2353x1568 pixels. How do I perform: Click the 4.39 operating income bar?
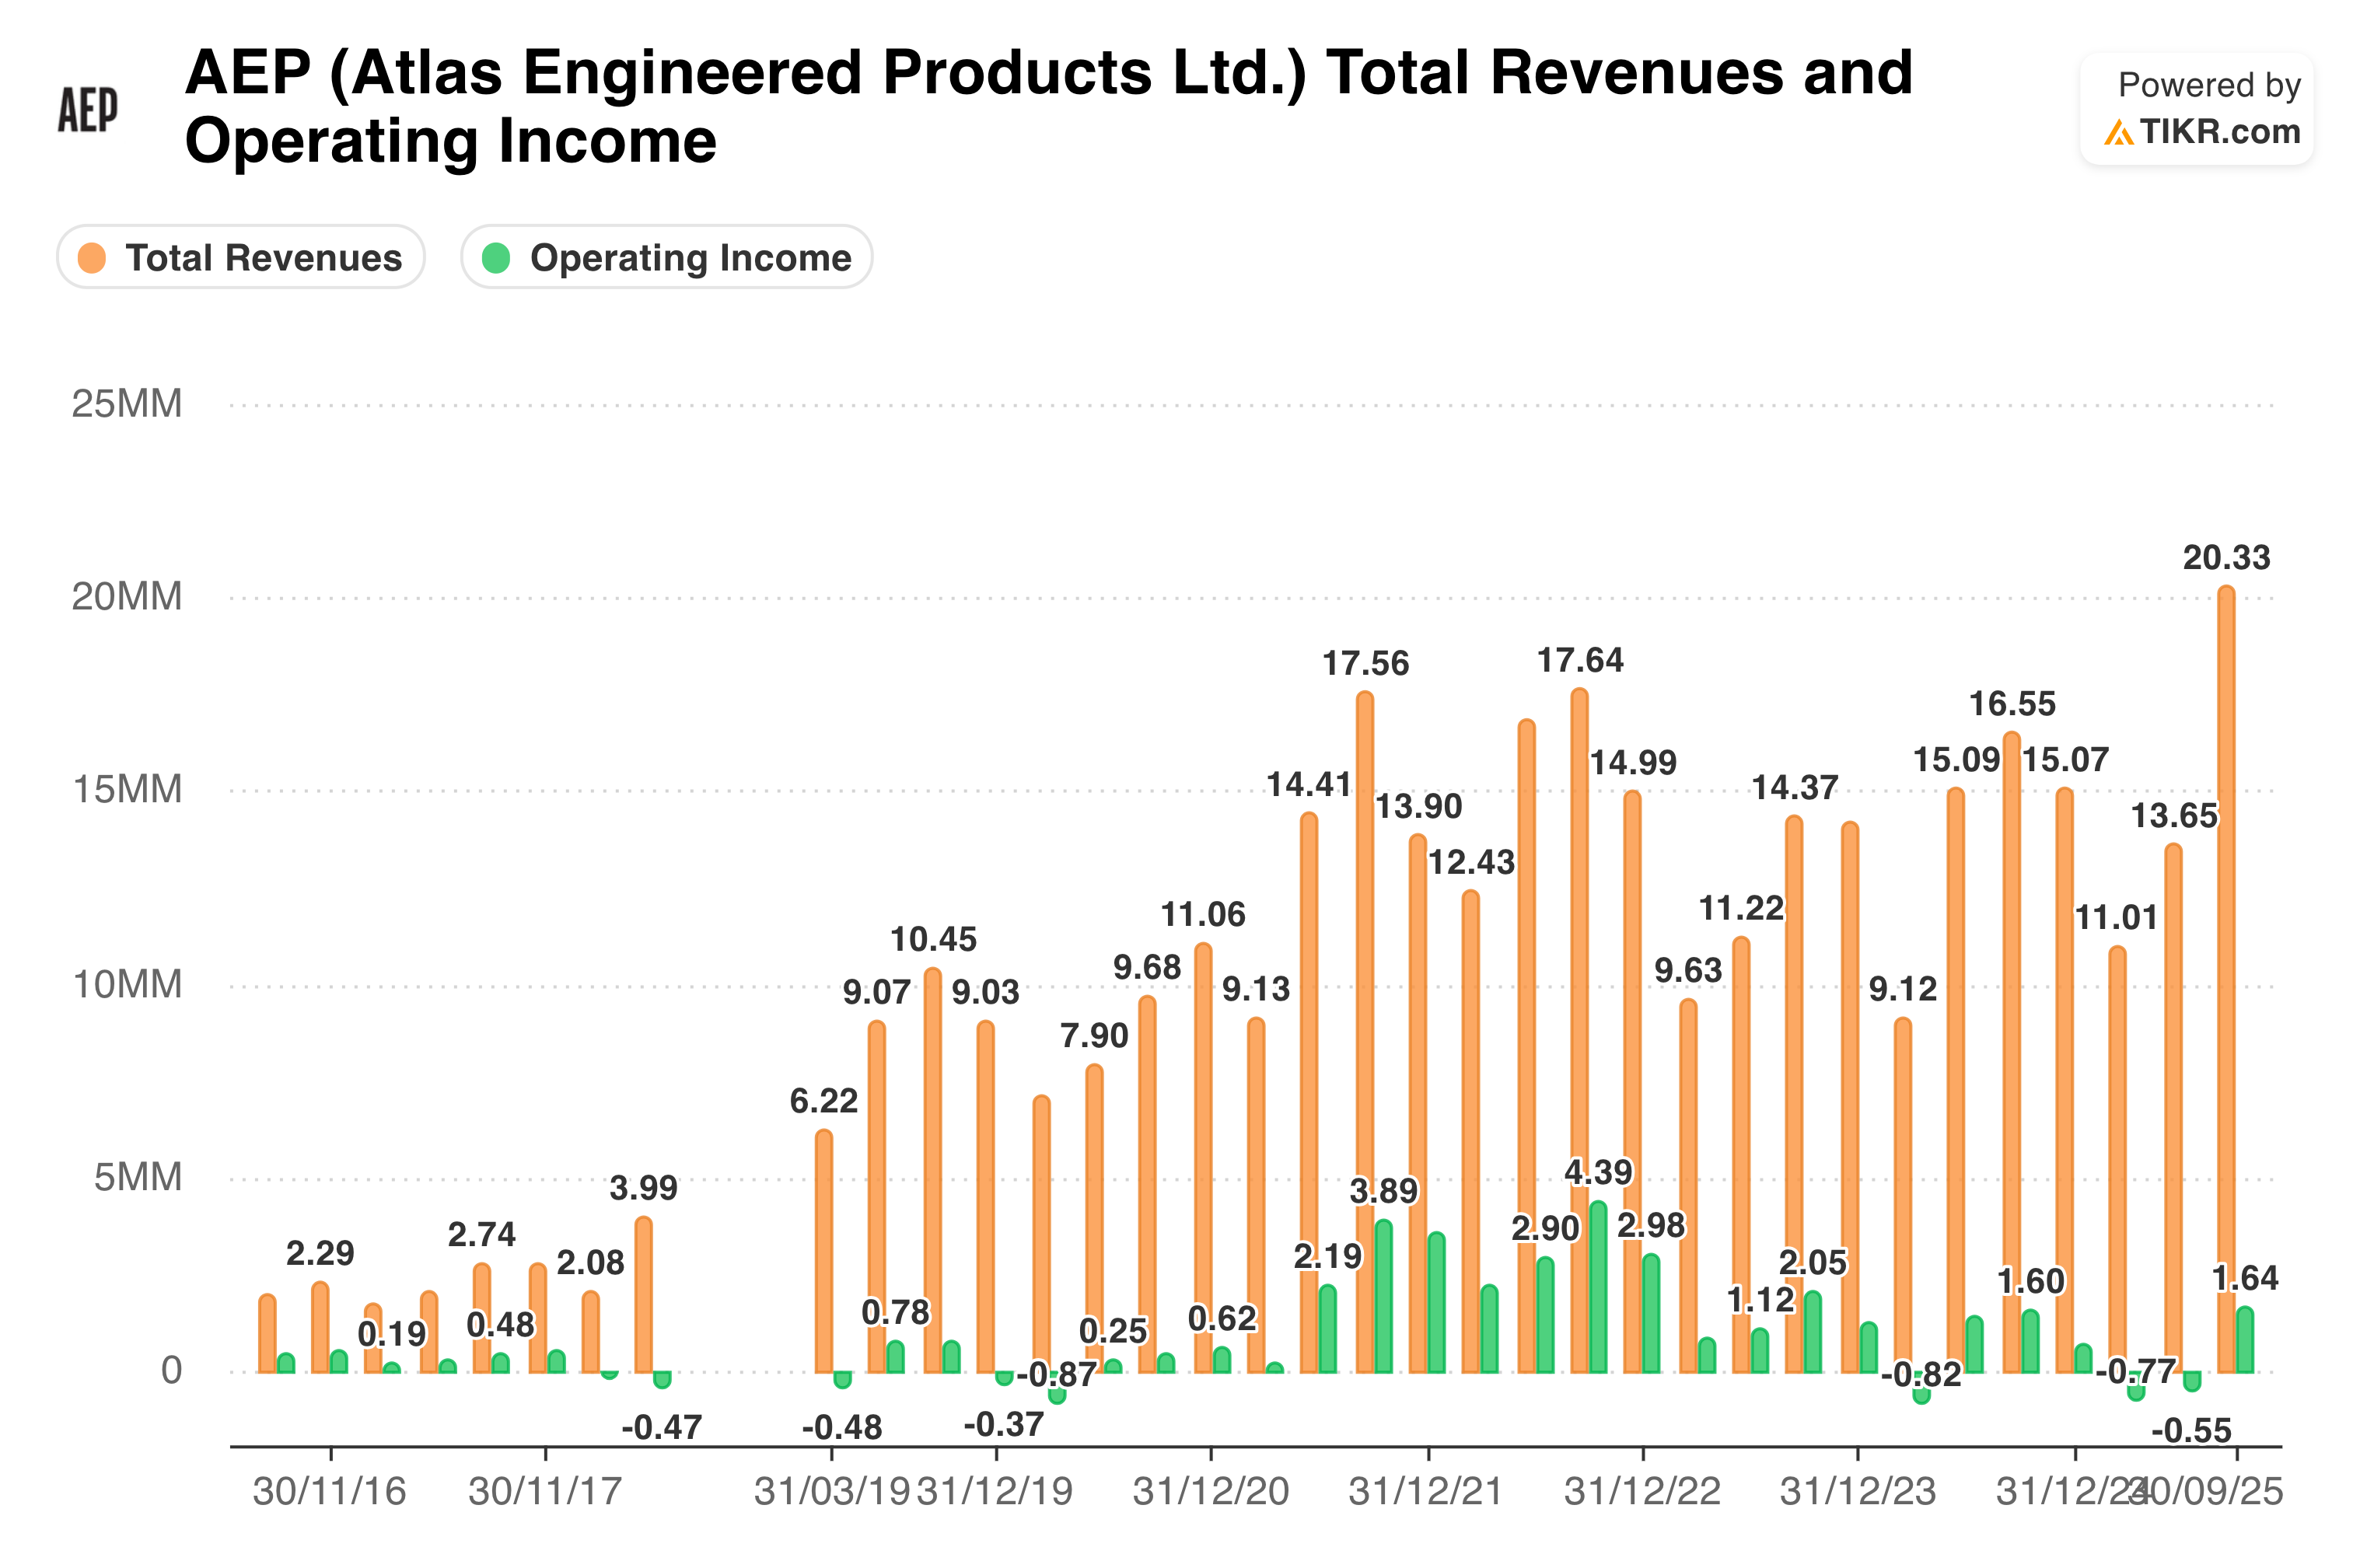point(1597,1287)
